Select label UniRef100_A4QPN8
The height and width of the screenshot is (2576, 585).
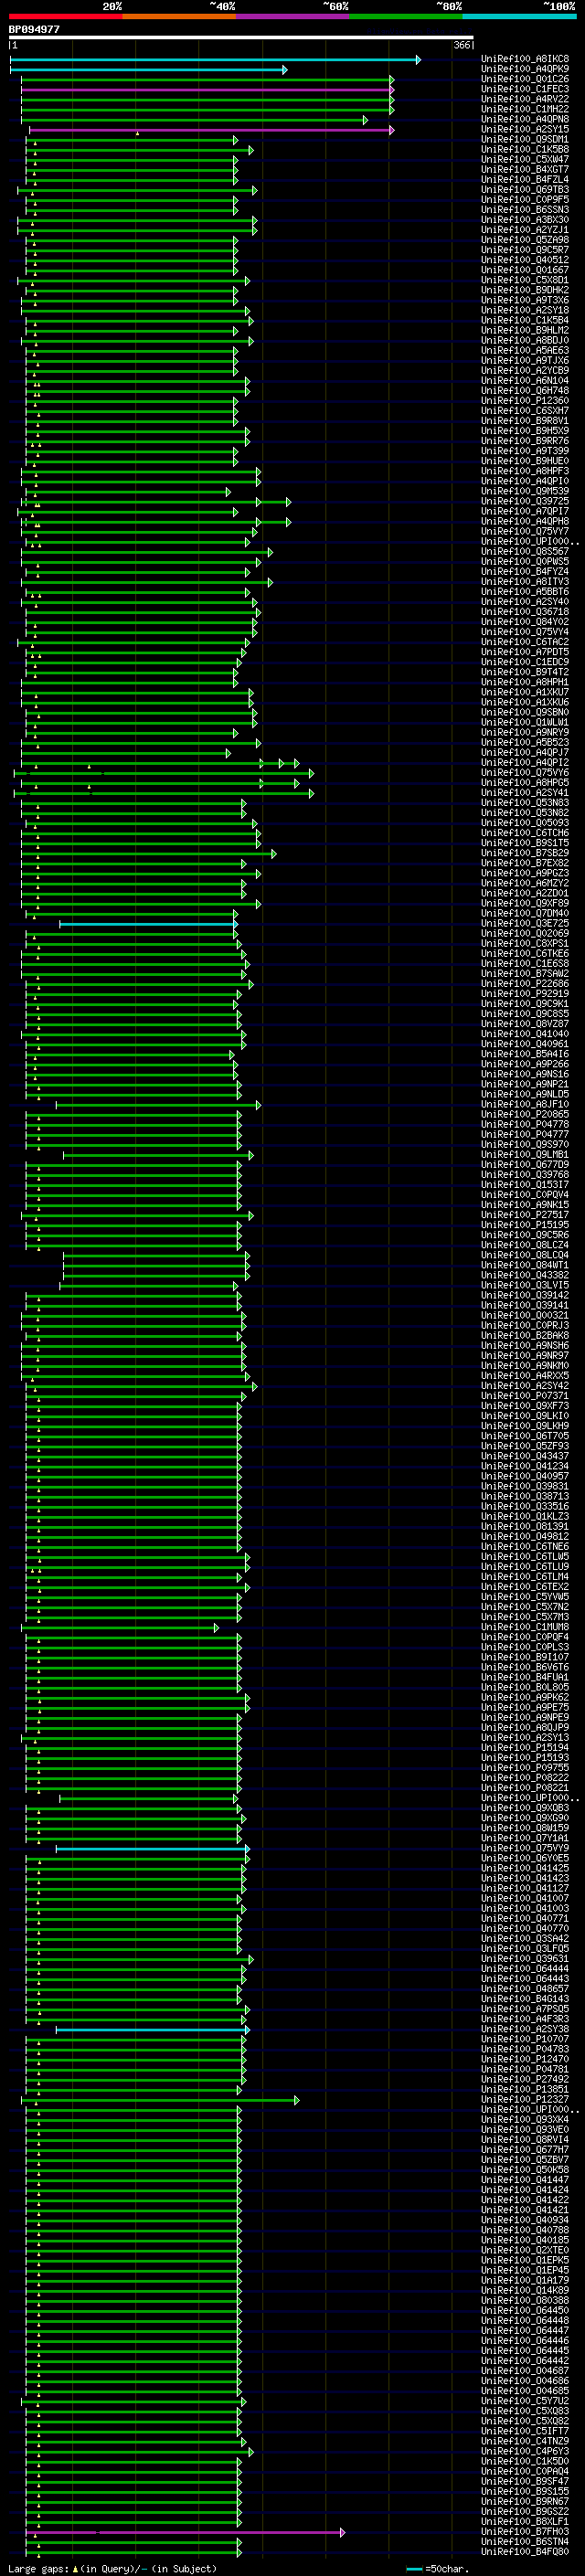point(525,119)
